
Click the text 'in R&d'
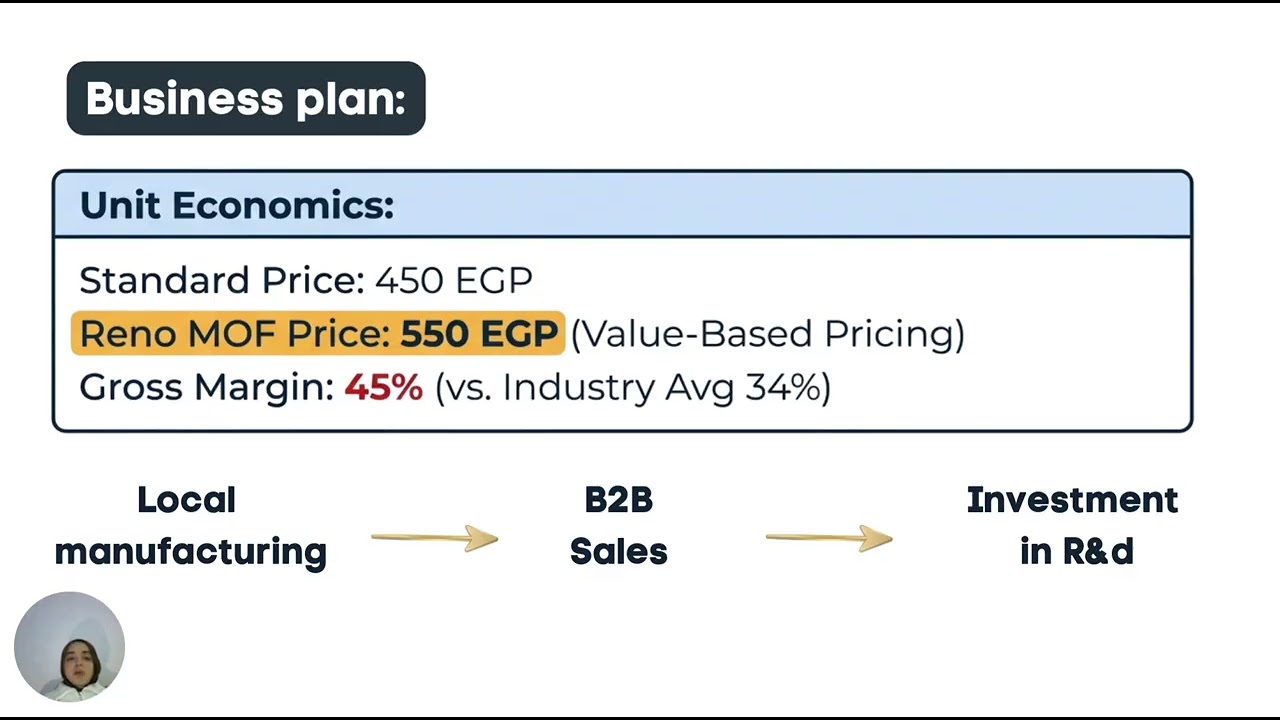point(1076,552)
